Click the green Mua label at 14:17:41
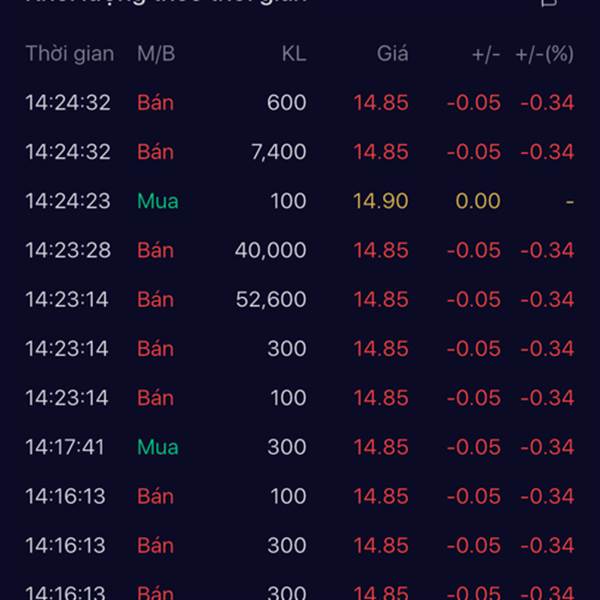This screenshot has height=600, width=600. pyautogui.click(x=157, y=447)
